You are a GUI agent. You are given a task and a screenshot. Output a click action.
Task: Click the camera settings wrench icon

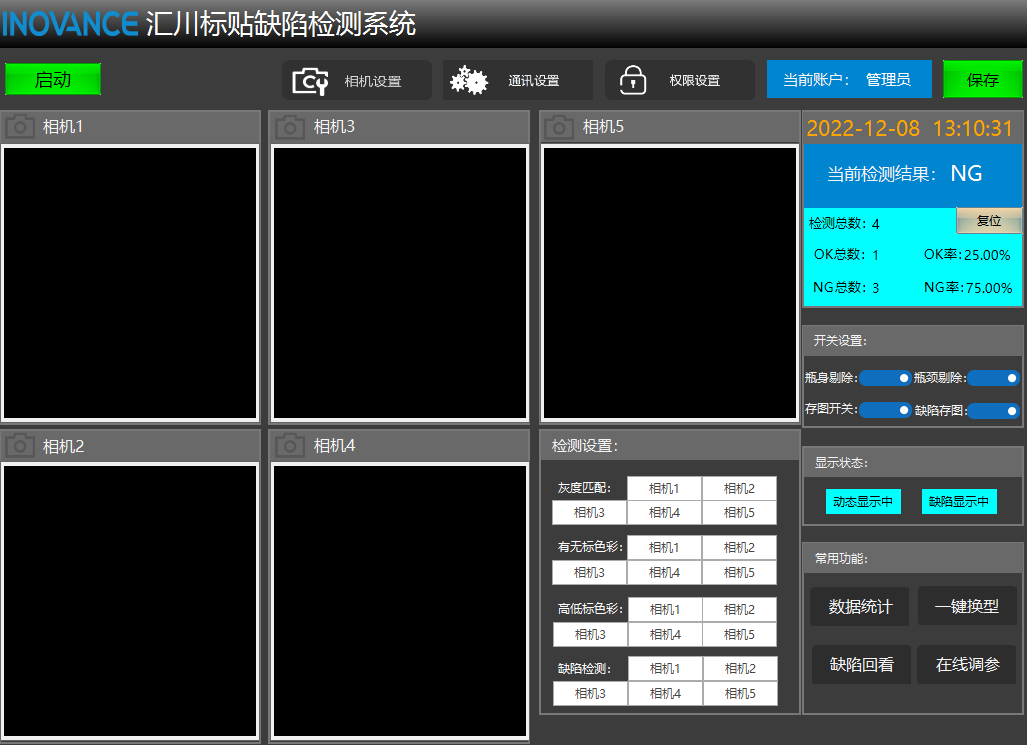310,81
